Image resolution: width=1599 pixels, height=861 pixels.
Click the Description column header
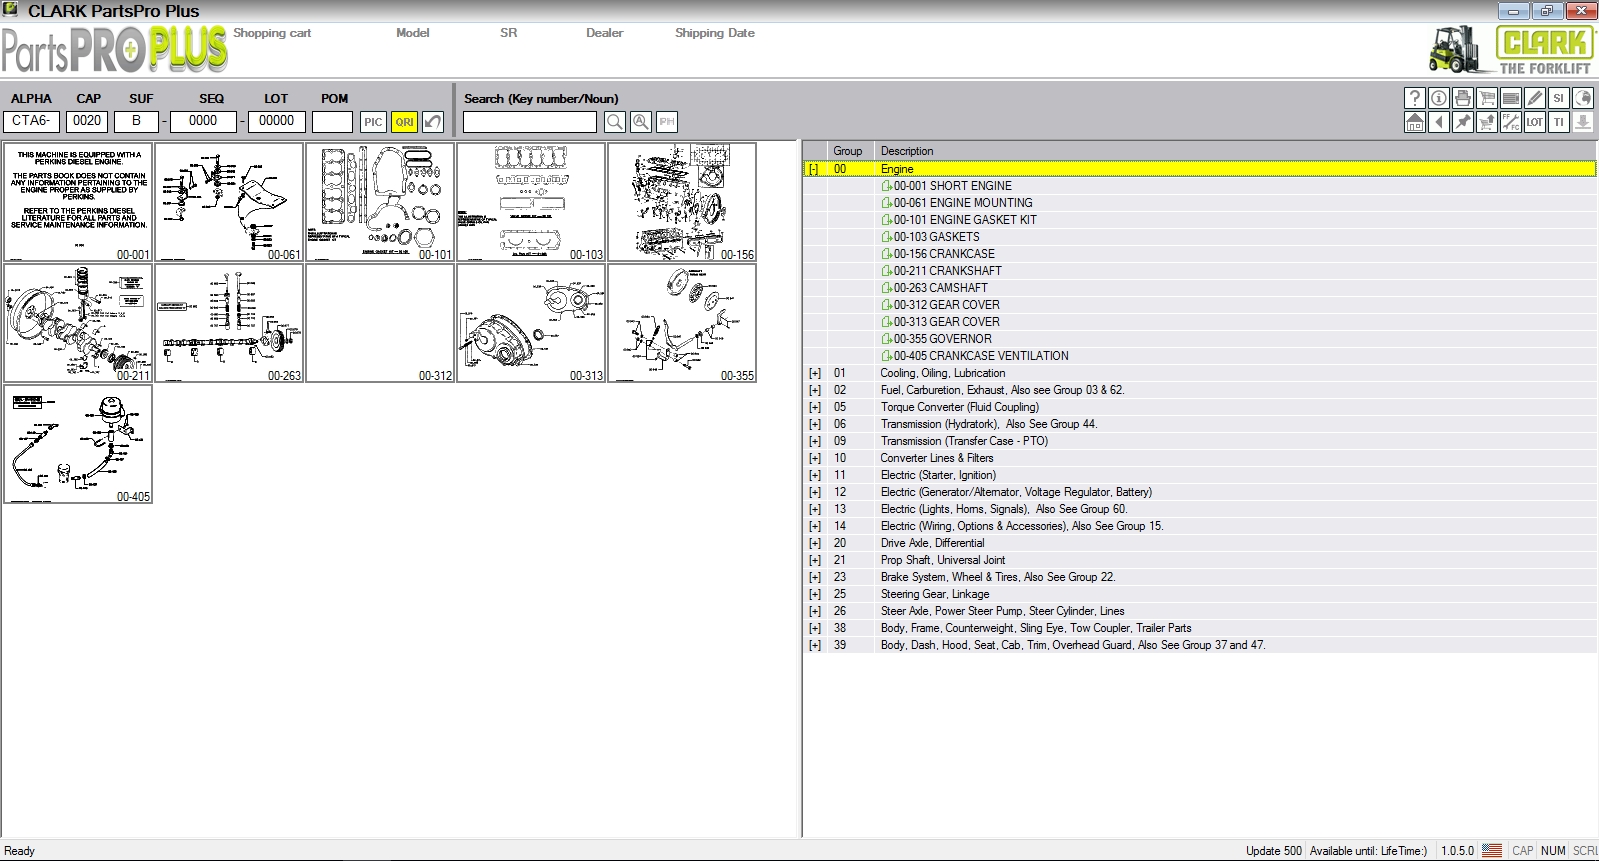1235,151
